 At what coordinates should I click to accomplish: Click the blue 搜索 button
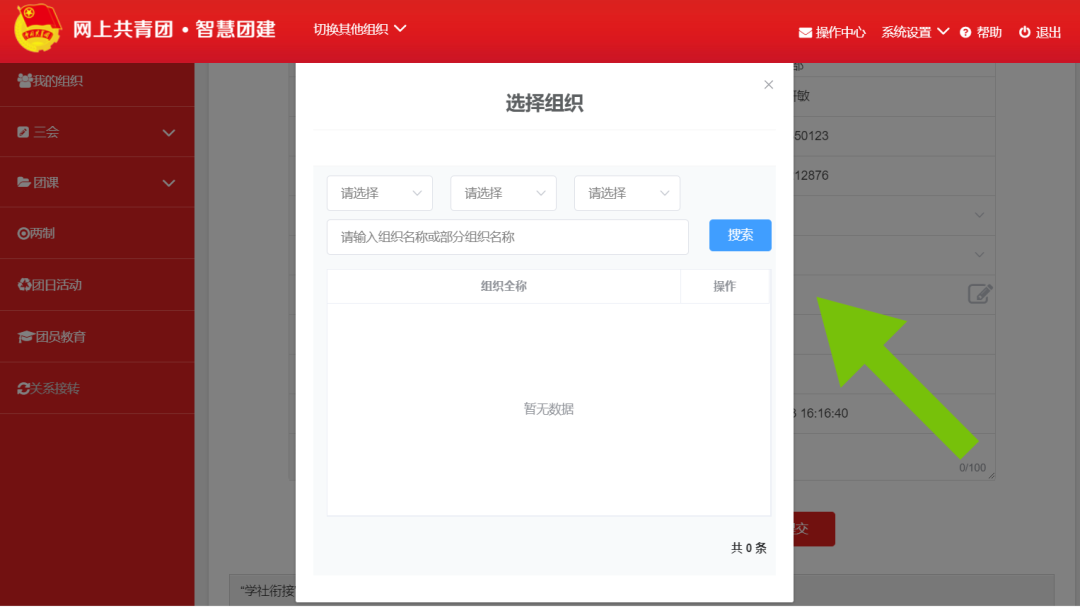(x=740, y=235)
